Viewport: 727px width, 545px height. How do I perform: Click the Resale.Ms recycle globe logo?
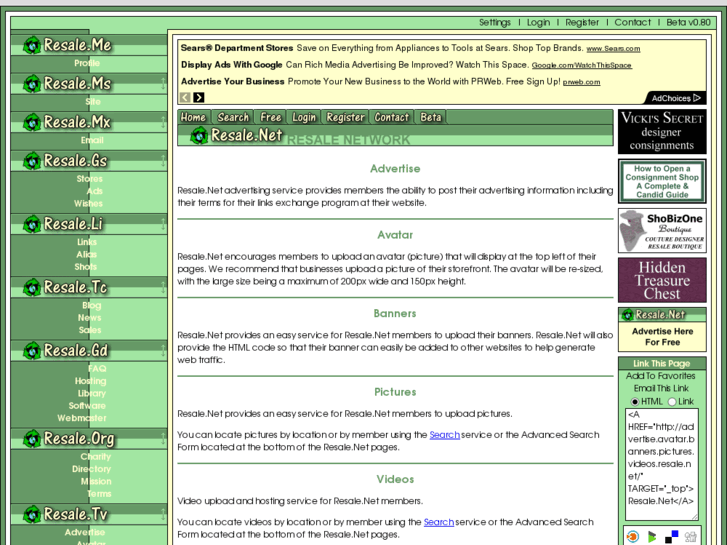pos(32,84)
